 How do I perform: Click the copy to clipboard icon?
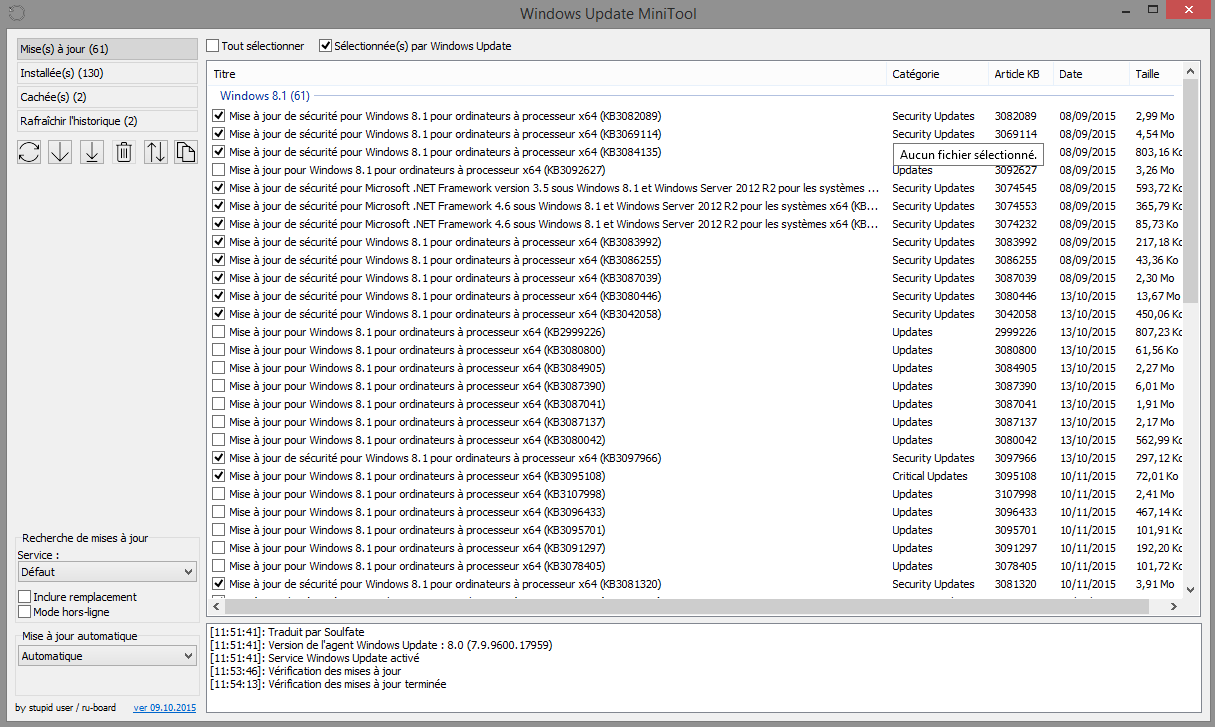pyautogui.click(x=185, y=152)
